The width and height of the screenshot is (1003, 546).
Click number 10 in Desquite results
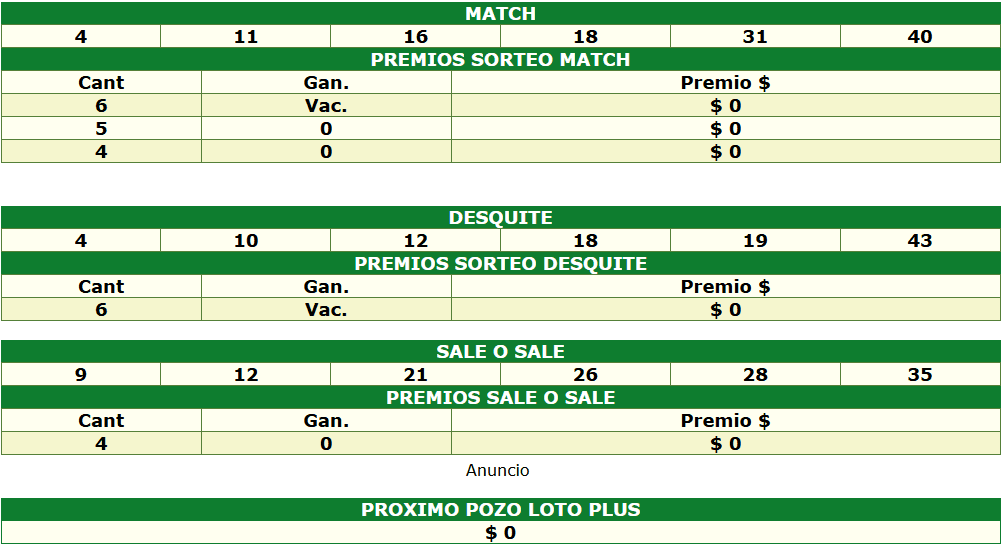tap(245, 241)
